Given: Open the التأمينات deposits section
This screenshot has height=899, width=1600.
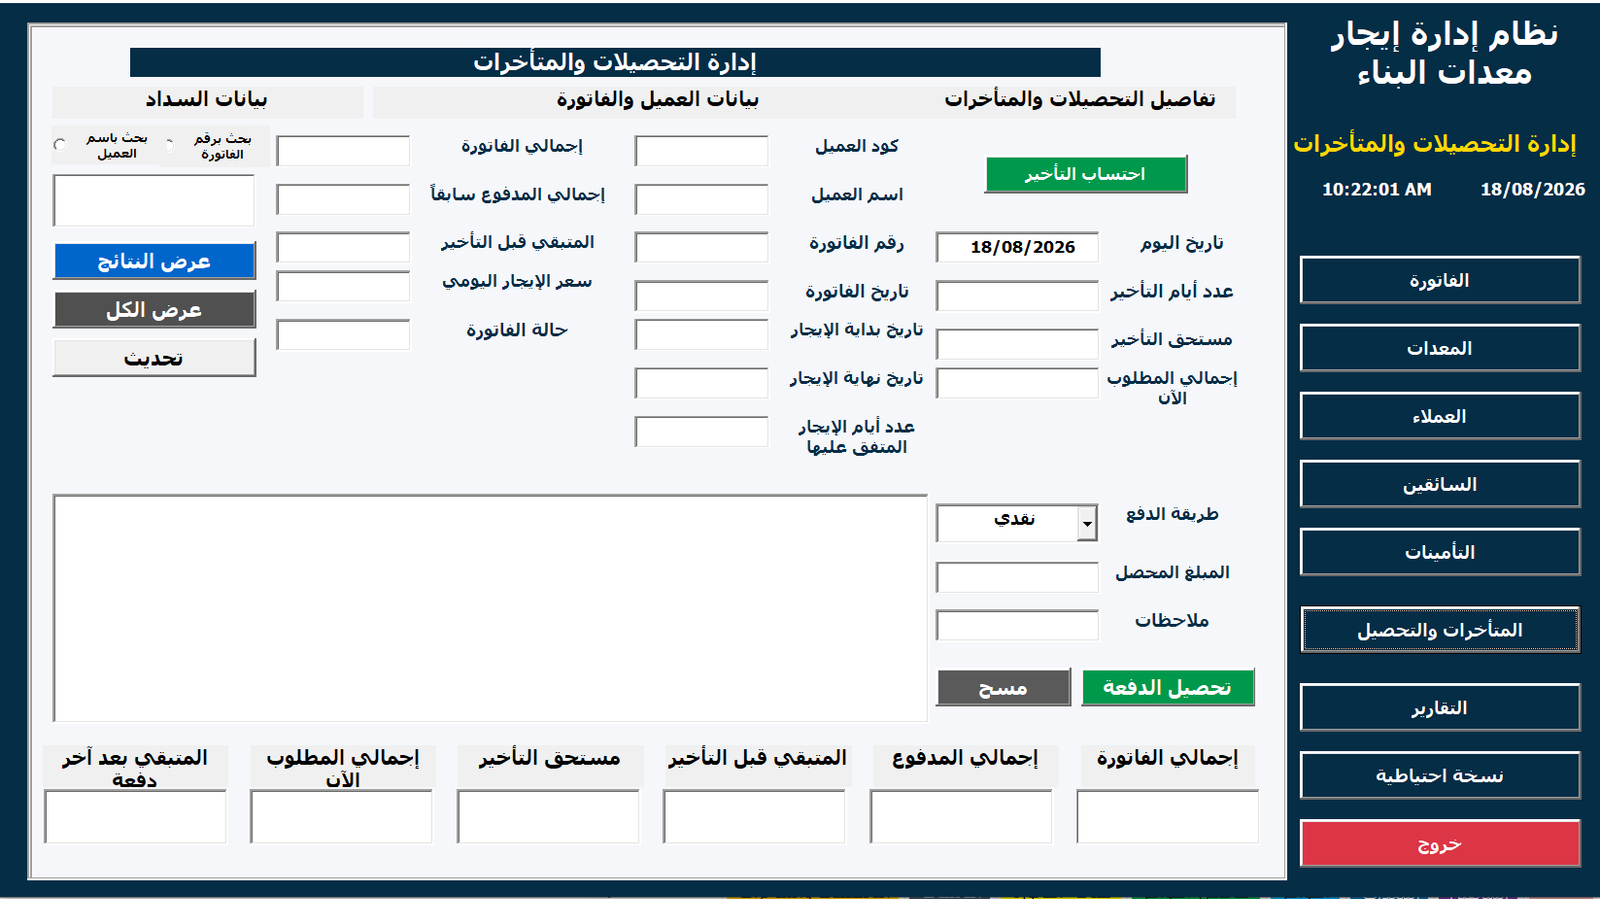Looking at the screenshot, I should point(1440,552).
